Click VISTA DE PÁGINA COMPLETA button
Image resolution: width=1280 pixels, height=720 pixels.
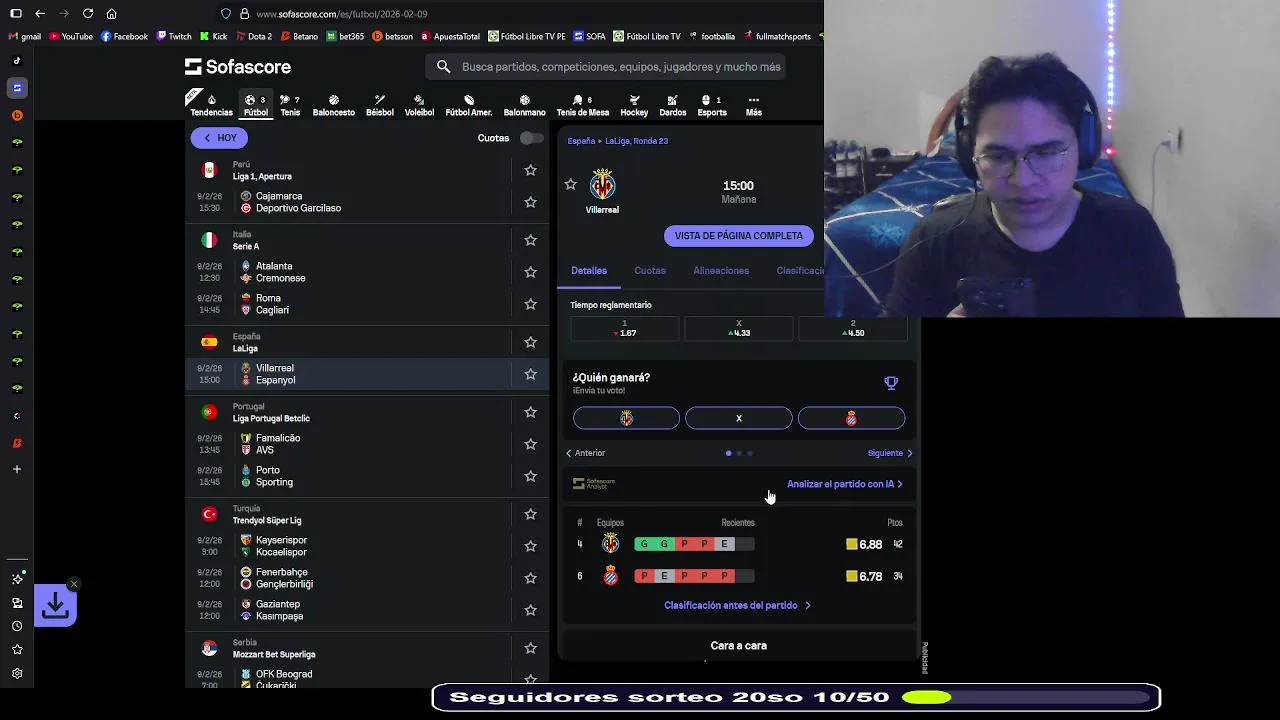click(739, 236)
